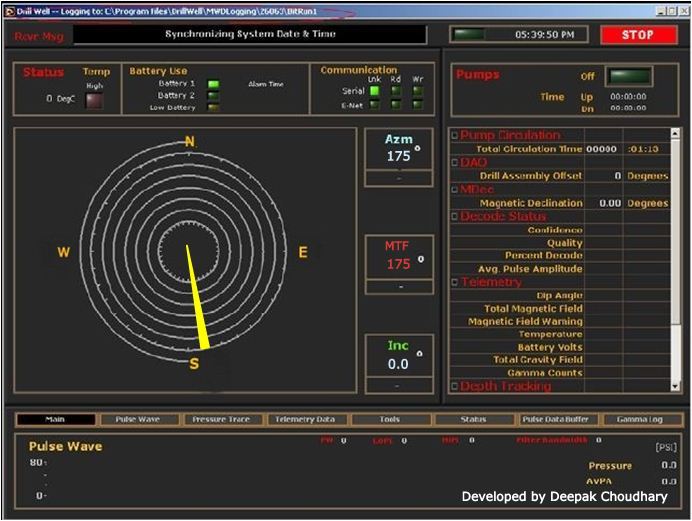This screenshot has width=692, height=521.
Task: Click the E-Net Rd indicator LED
Action: tap(396, 105)
